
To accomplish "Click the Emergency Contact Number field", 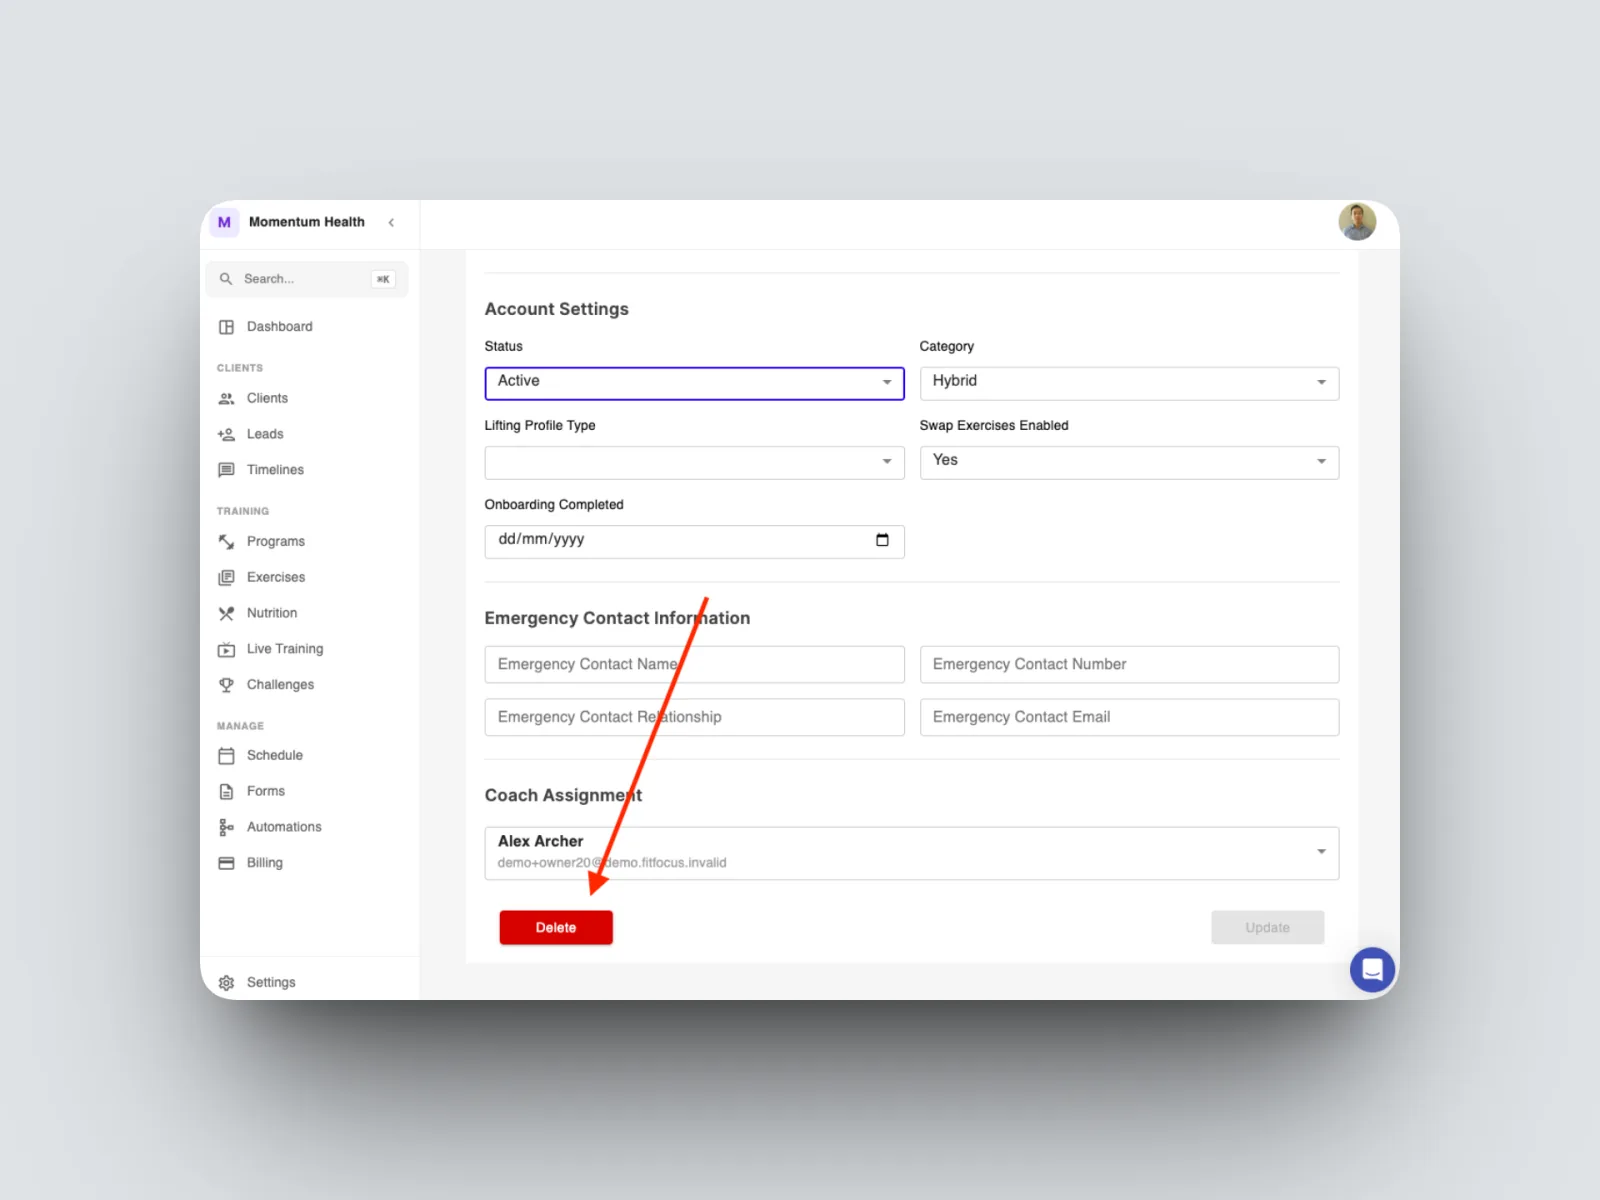I will tap(1129, 664).
